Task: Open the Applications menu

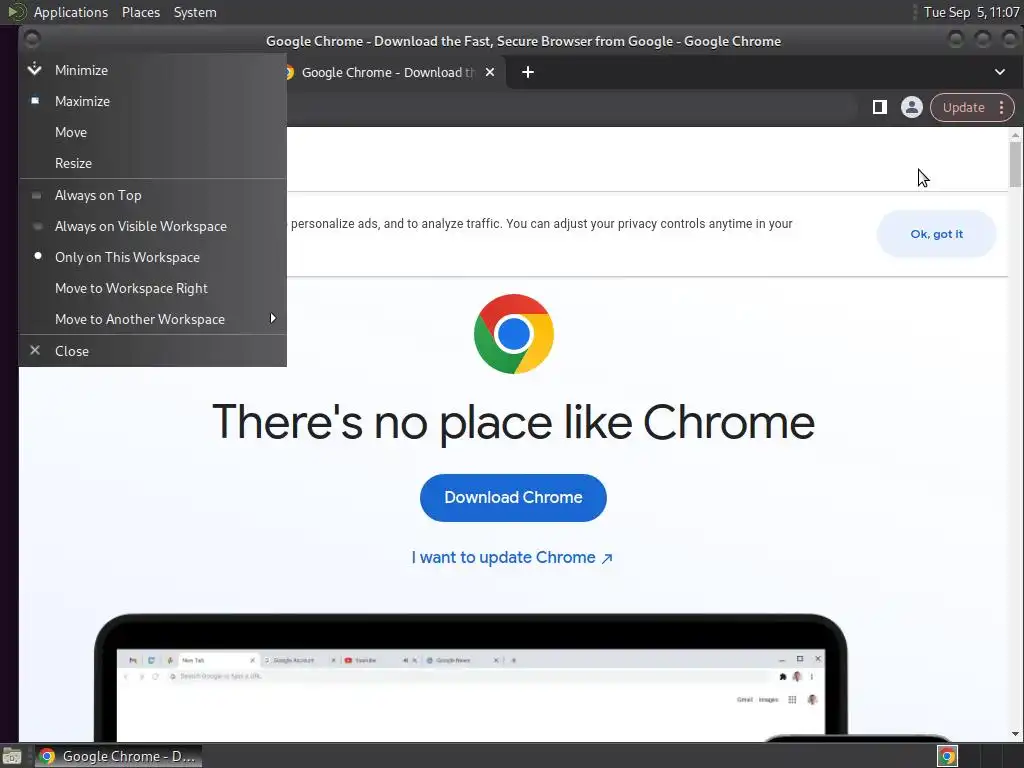Action: [71, 12]
